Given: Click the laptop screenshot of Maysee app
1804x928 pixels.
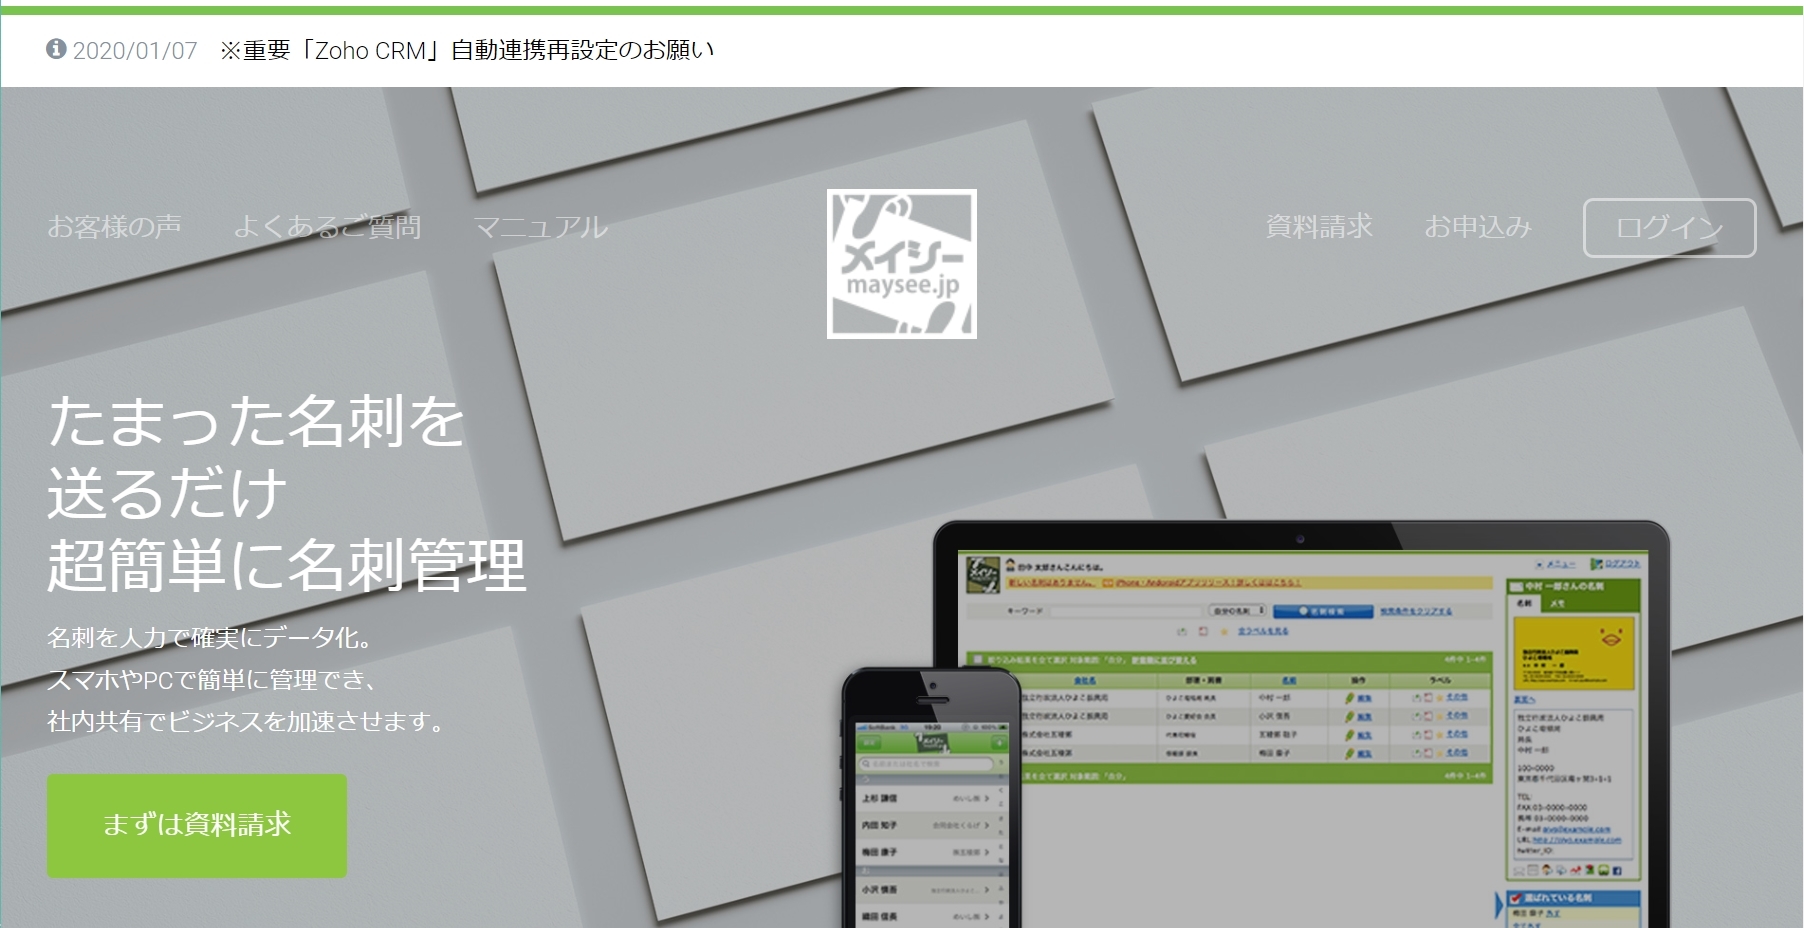Looking at the screenshot, I should point(1300,724).
